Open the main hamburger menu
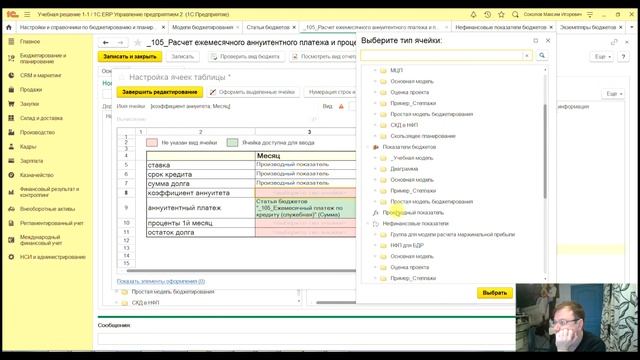The image size is (640, 360). tap(27, 14)
